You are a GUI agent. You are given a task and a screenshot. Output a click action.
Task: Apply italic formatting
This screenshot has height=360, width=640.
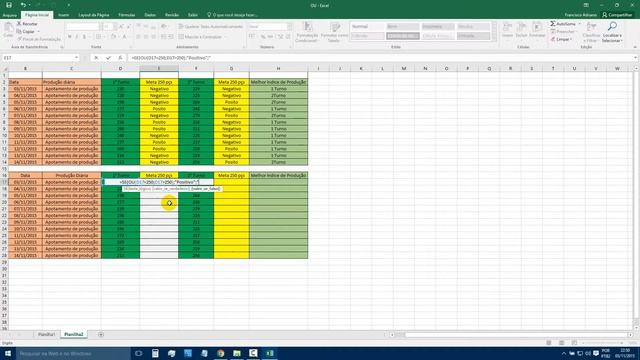pos(77,37)
